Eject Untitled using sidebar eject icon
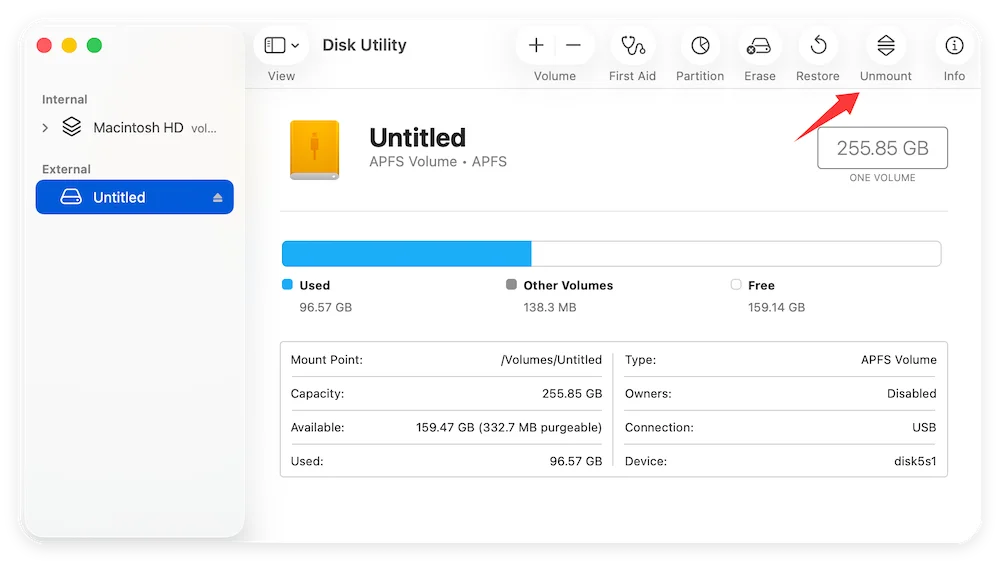Viewport: 1000px width, 562px height. 217,198
